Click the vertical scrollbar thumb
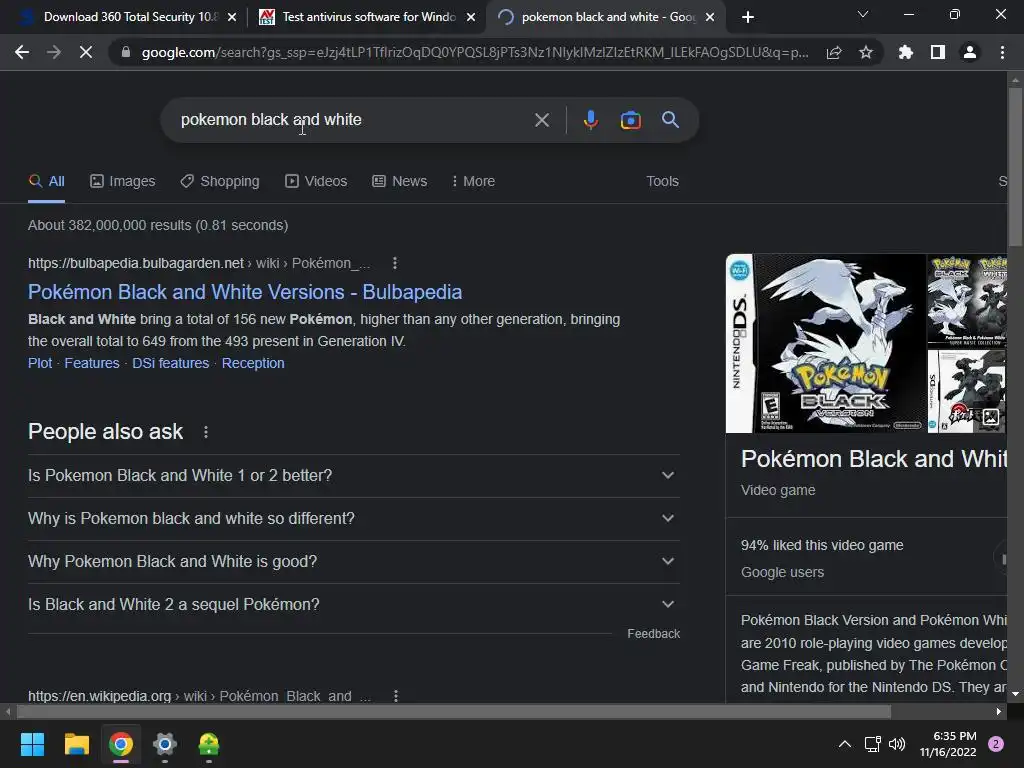This screenshot has width=1024, height=768. (x=1016, y=167)
